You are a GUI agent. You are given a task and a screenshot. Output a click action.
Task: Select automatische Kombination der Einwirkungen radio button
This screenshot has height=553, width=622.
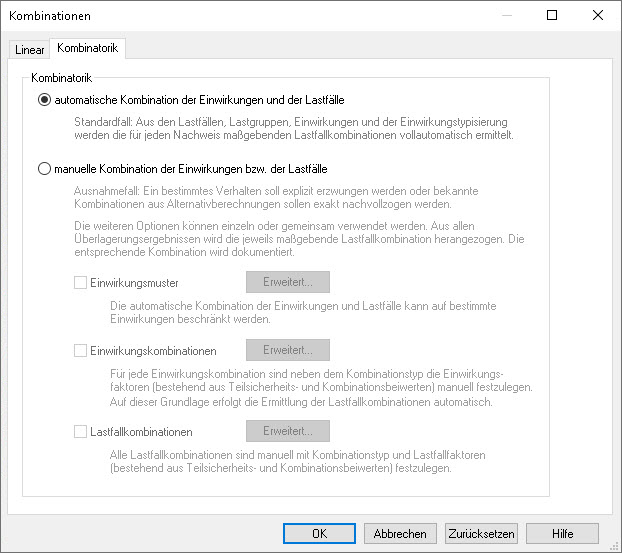44,99
